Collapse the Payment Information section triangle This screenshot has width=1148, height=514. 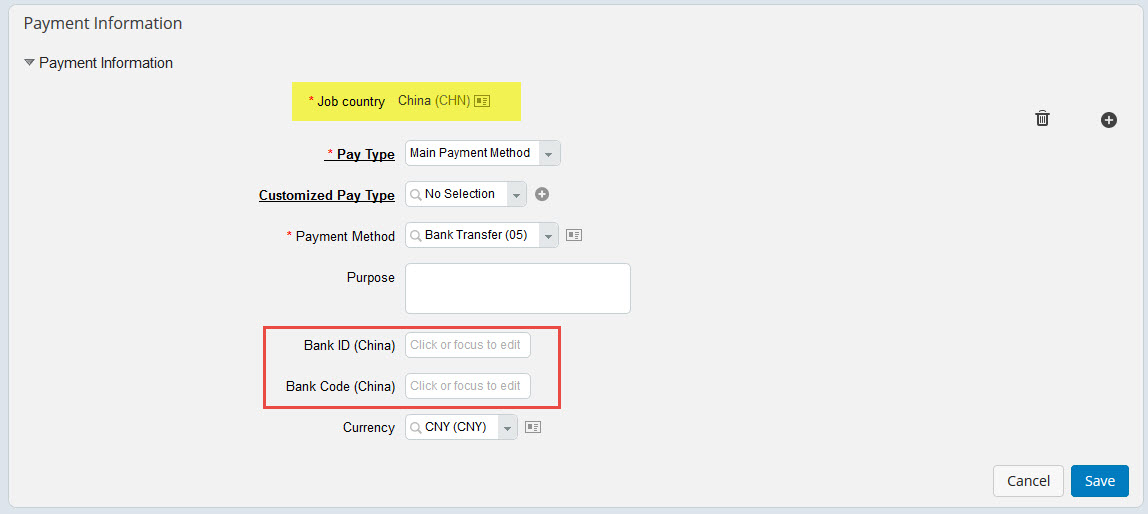click(29, 63)
